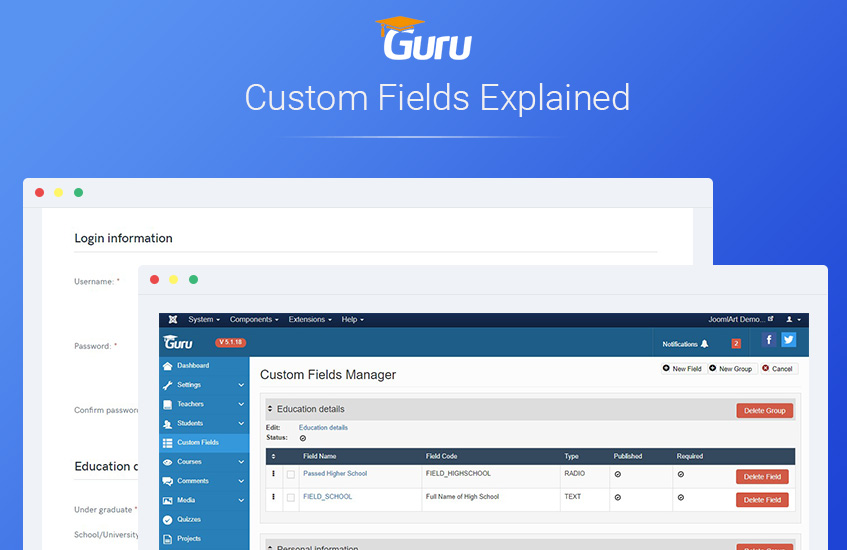Open the Twitter icon link
Viewport: 847px width, 550px height.
789,340
